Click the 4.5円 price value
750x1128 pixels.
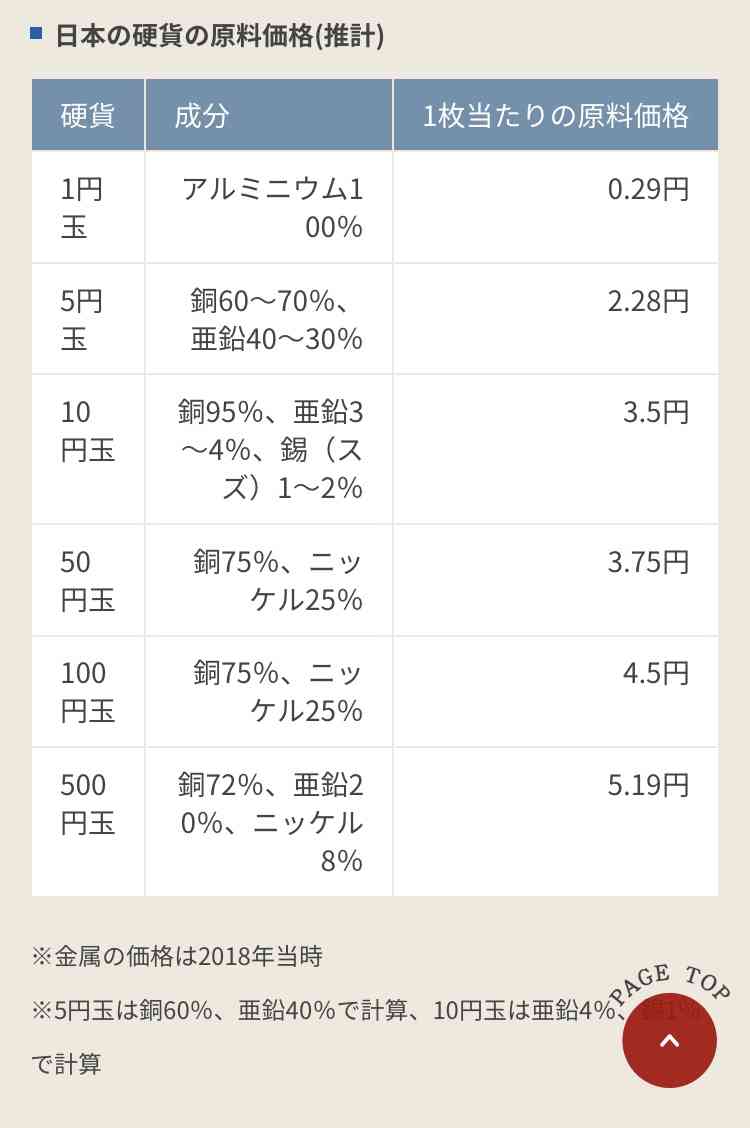point(656,673)
